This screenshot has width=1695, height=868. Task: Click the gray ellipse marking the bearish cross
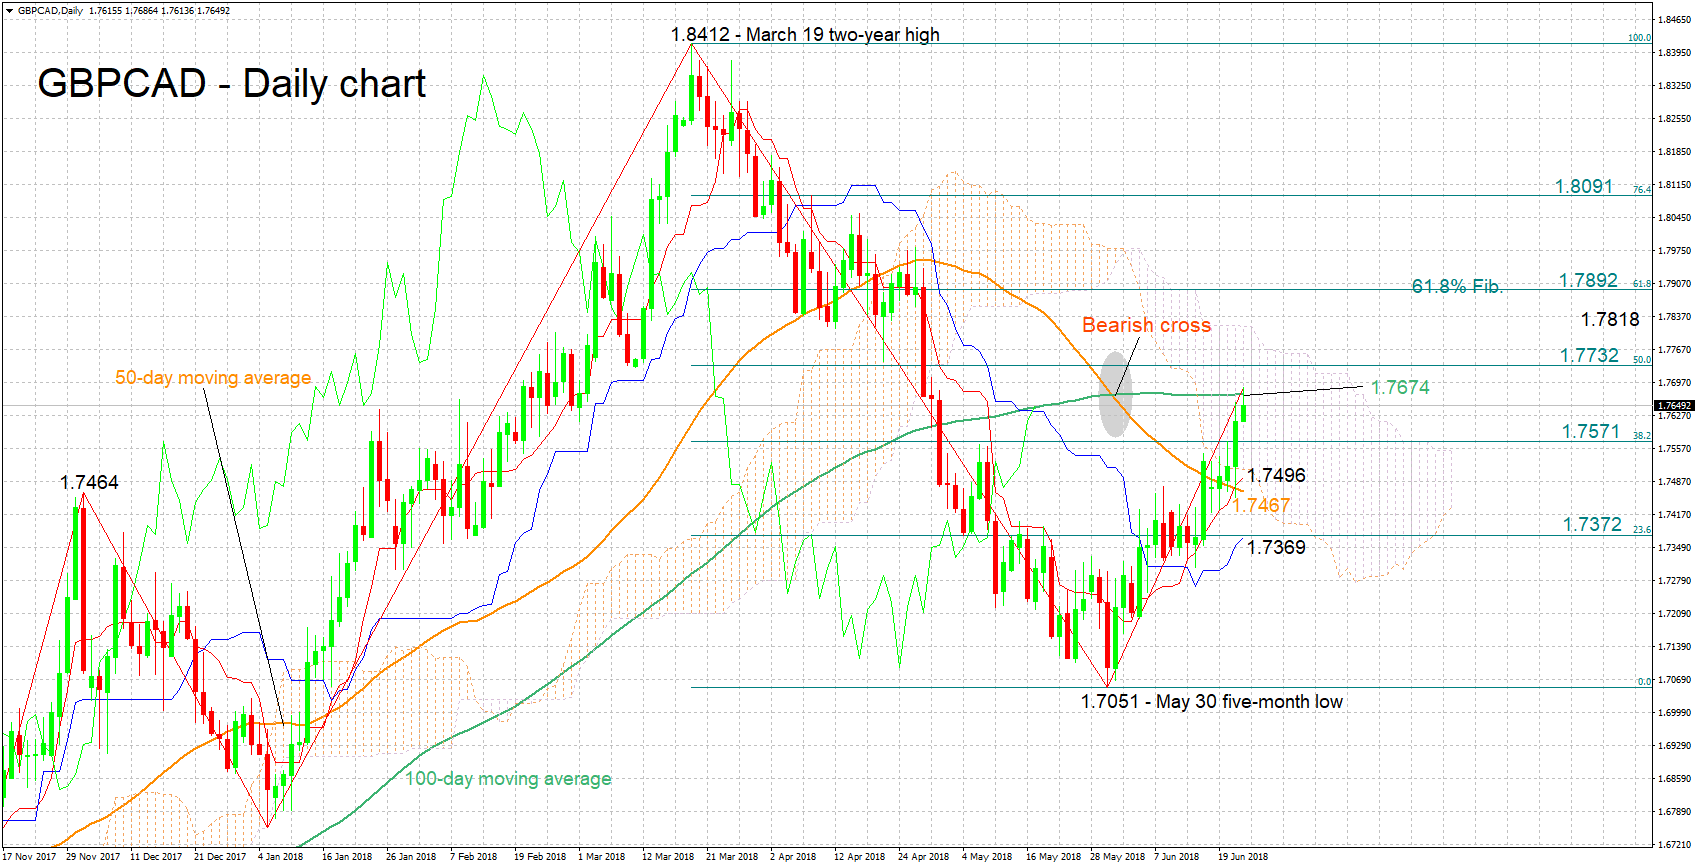coord(1114,394)
